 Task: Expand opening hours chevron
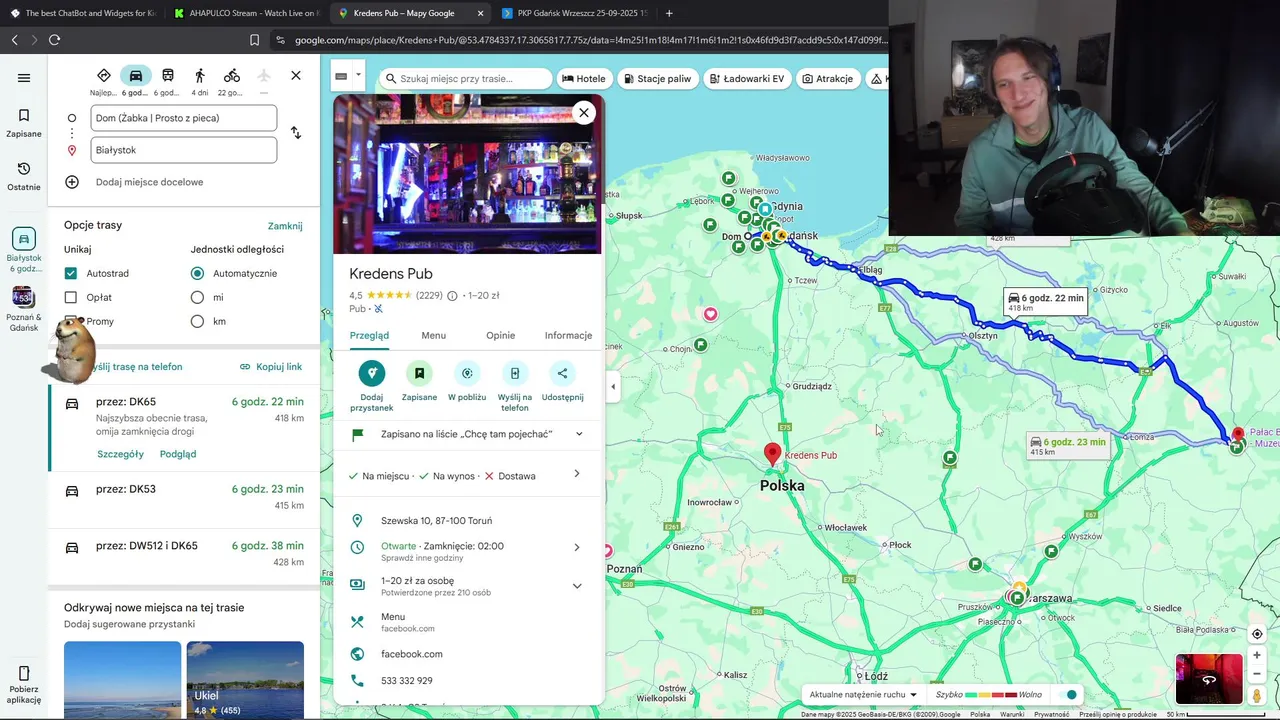(577, 547)
